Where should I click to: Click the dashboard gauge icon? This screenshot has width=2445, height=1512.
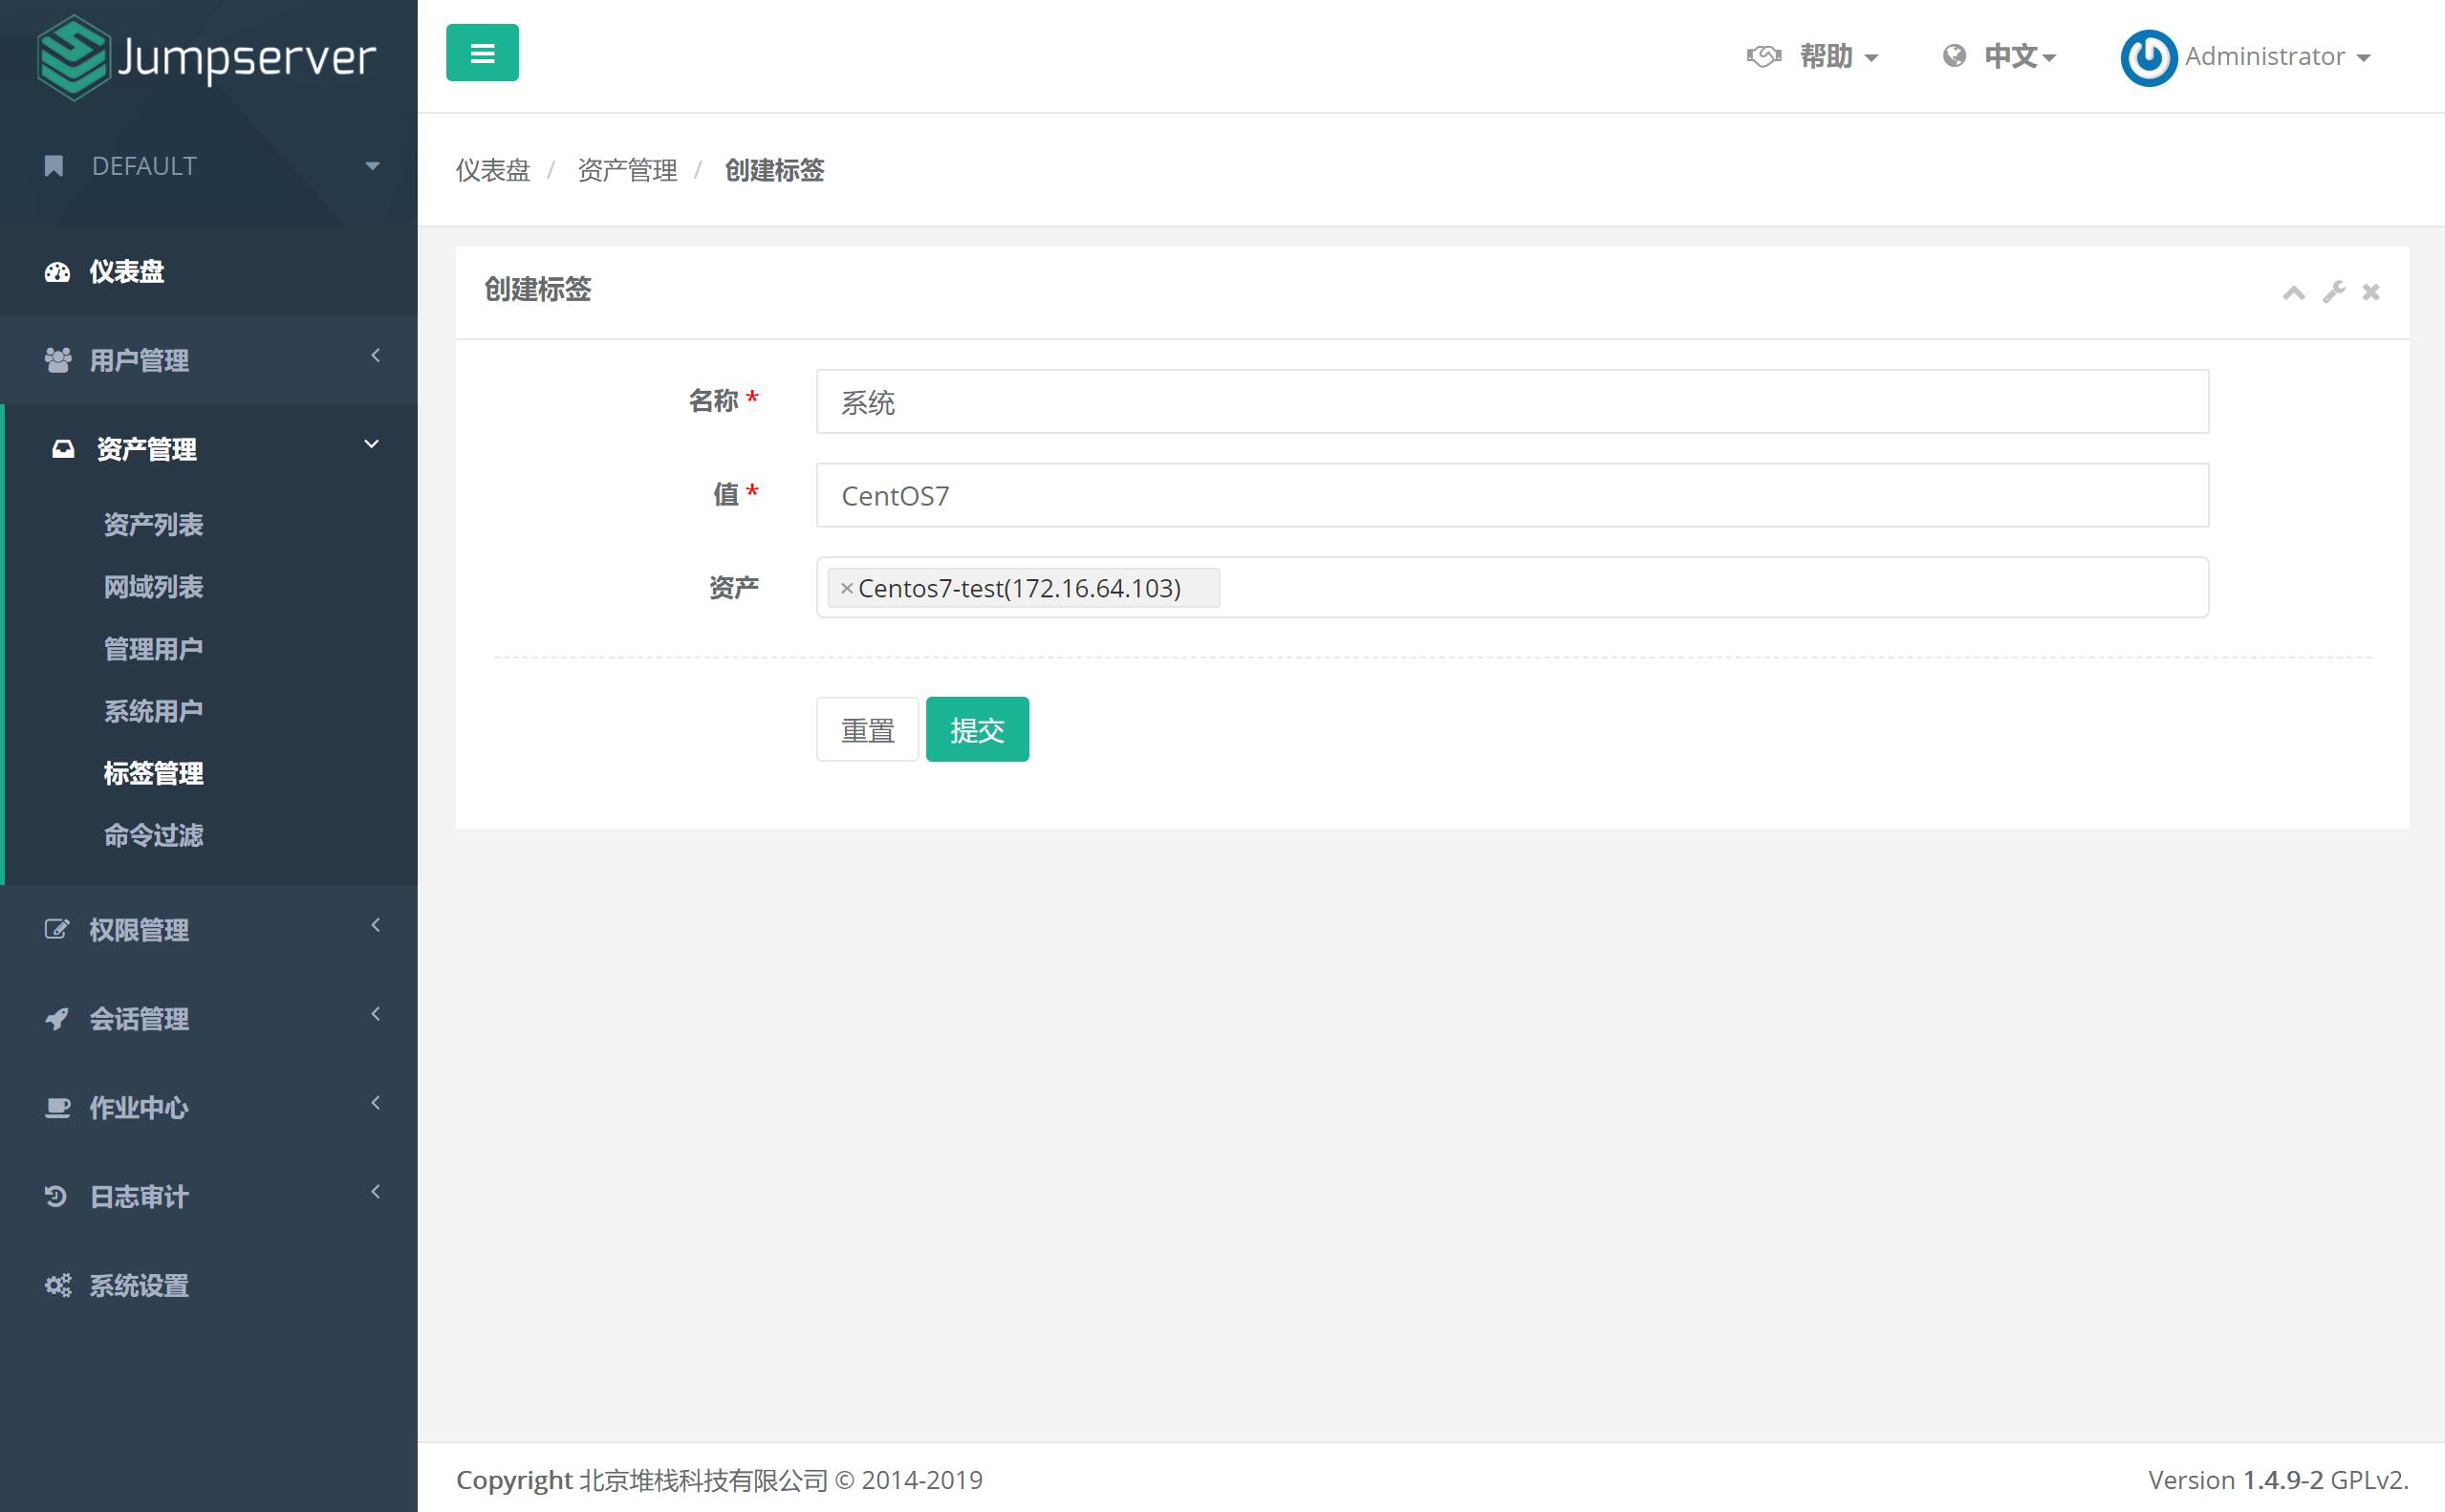click(x=57, y=272)
